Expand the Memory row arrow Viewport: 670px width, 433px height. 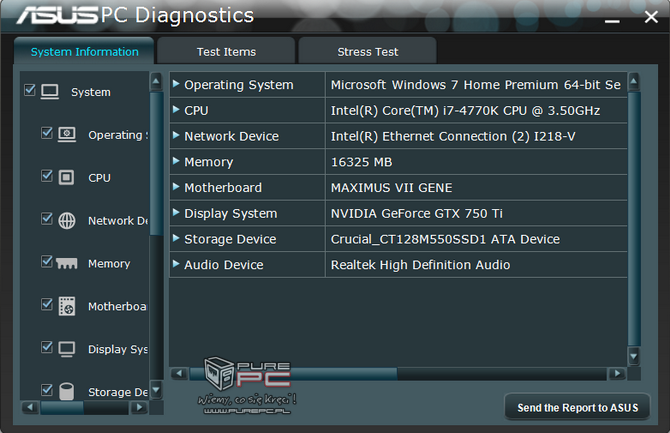(x=176, y=161)
